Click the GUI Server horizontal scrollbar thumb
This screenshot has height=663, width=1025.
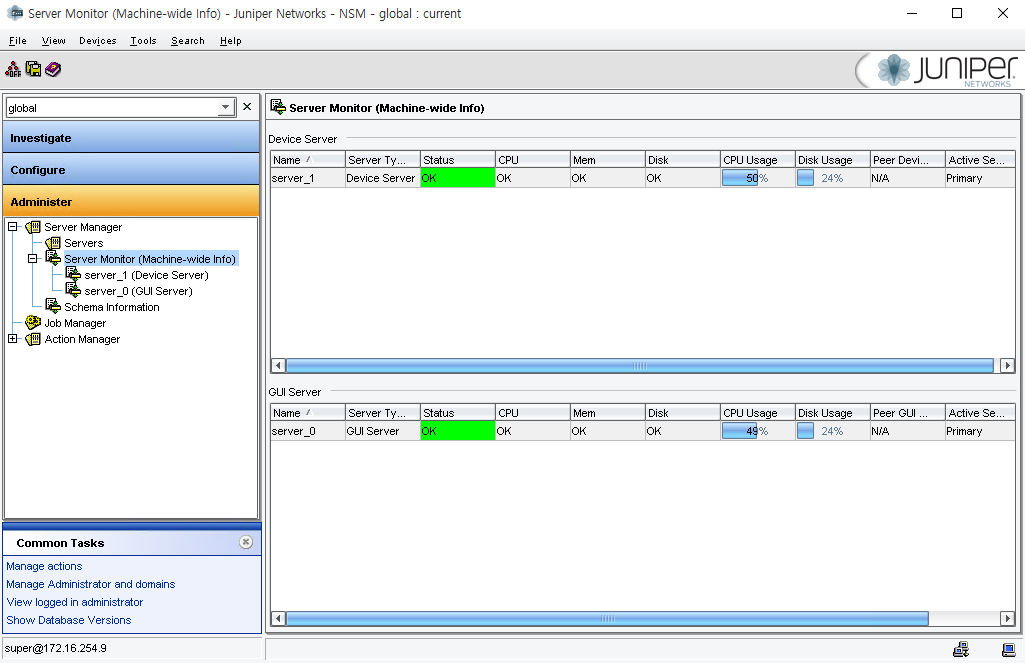point(607,619)
